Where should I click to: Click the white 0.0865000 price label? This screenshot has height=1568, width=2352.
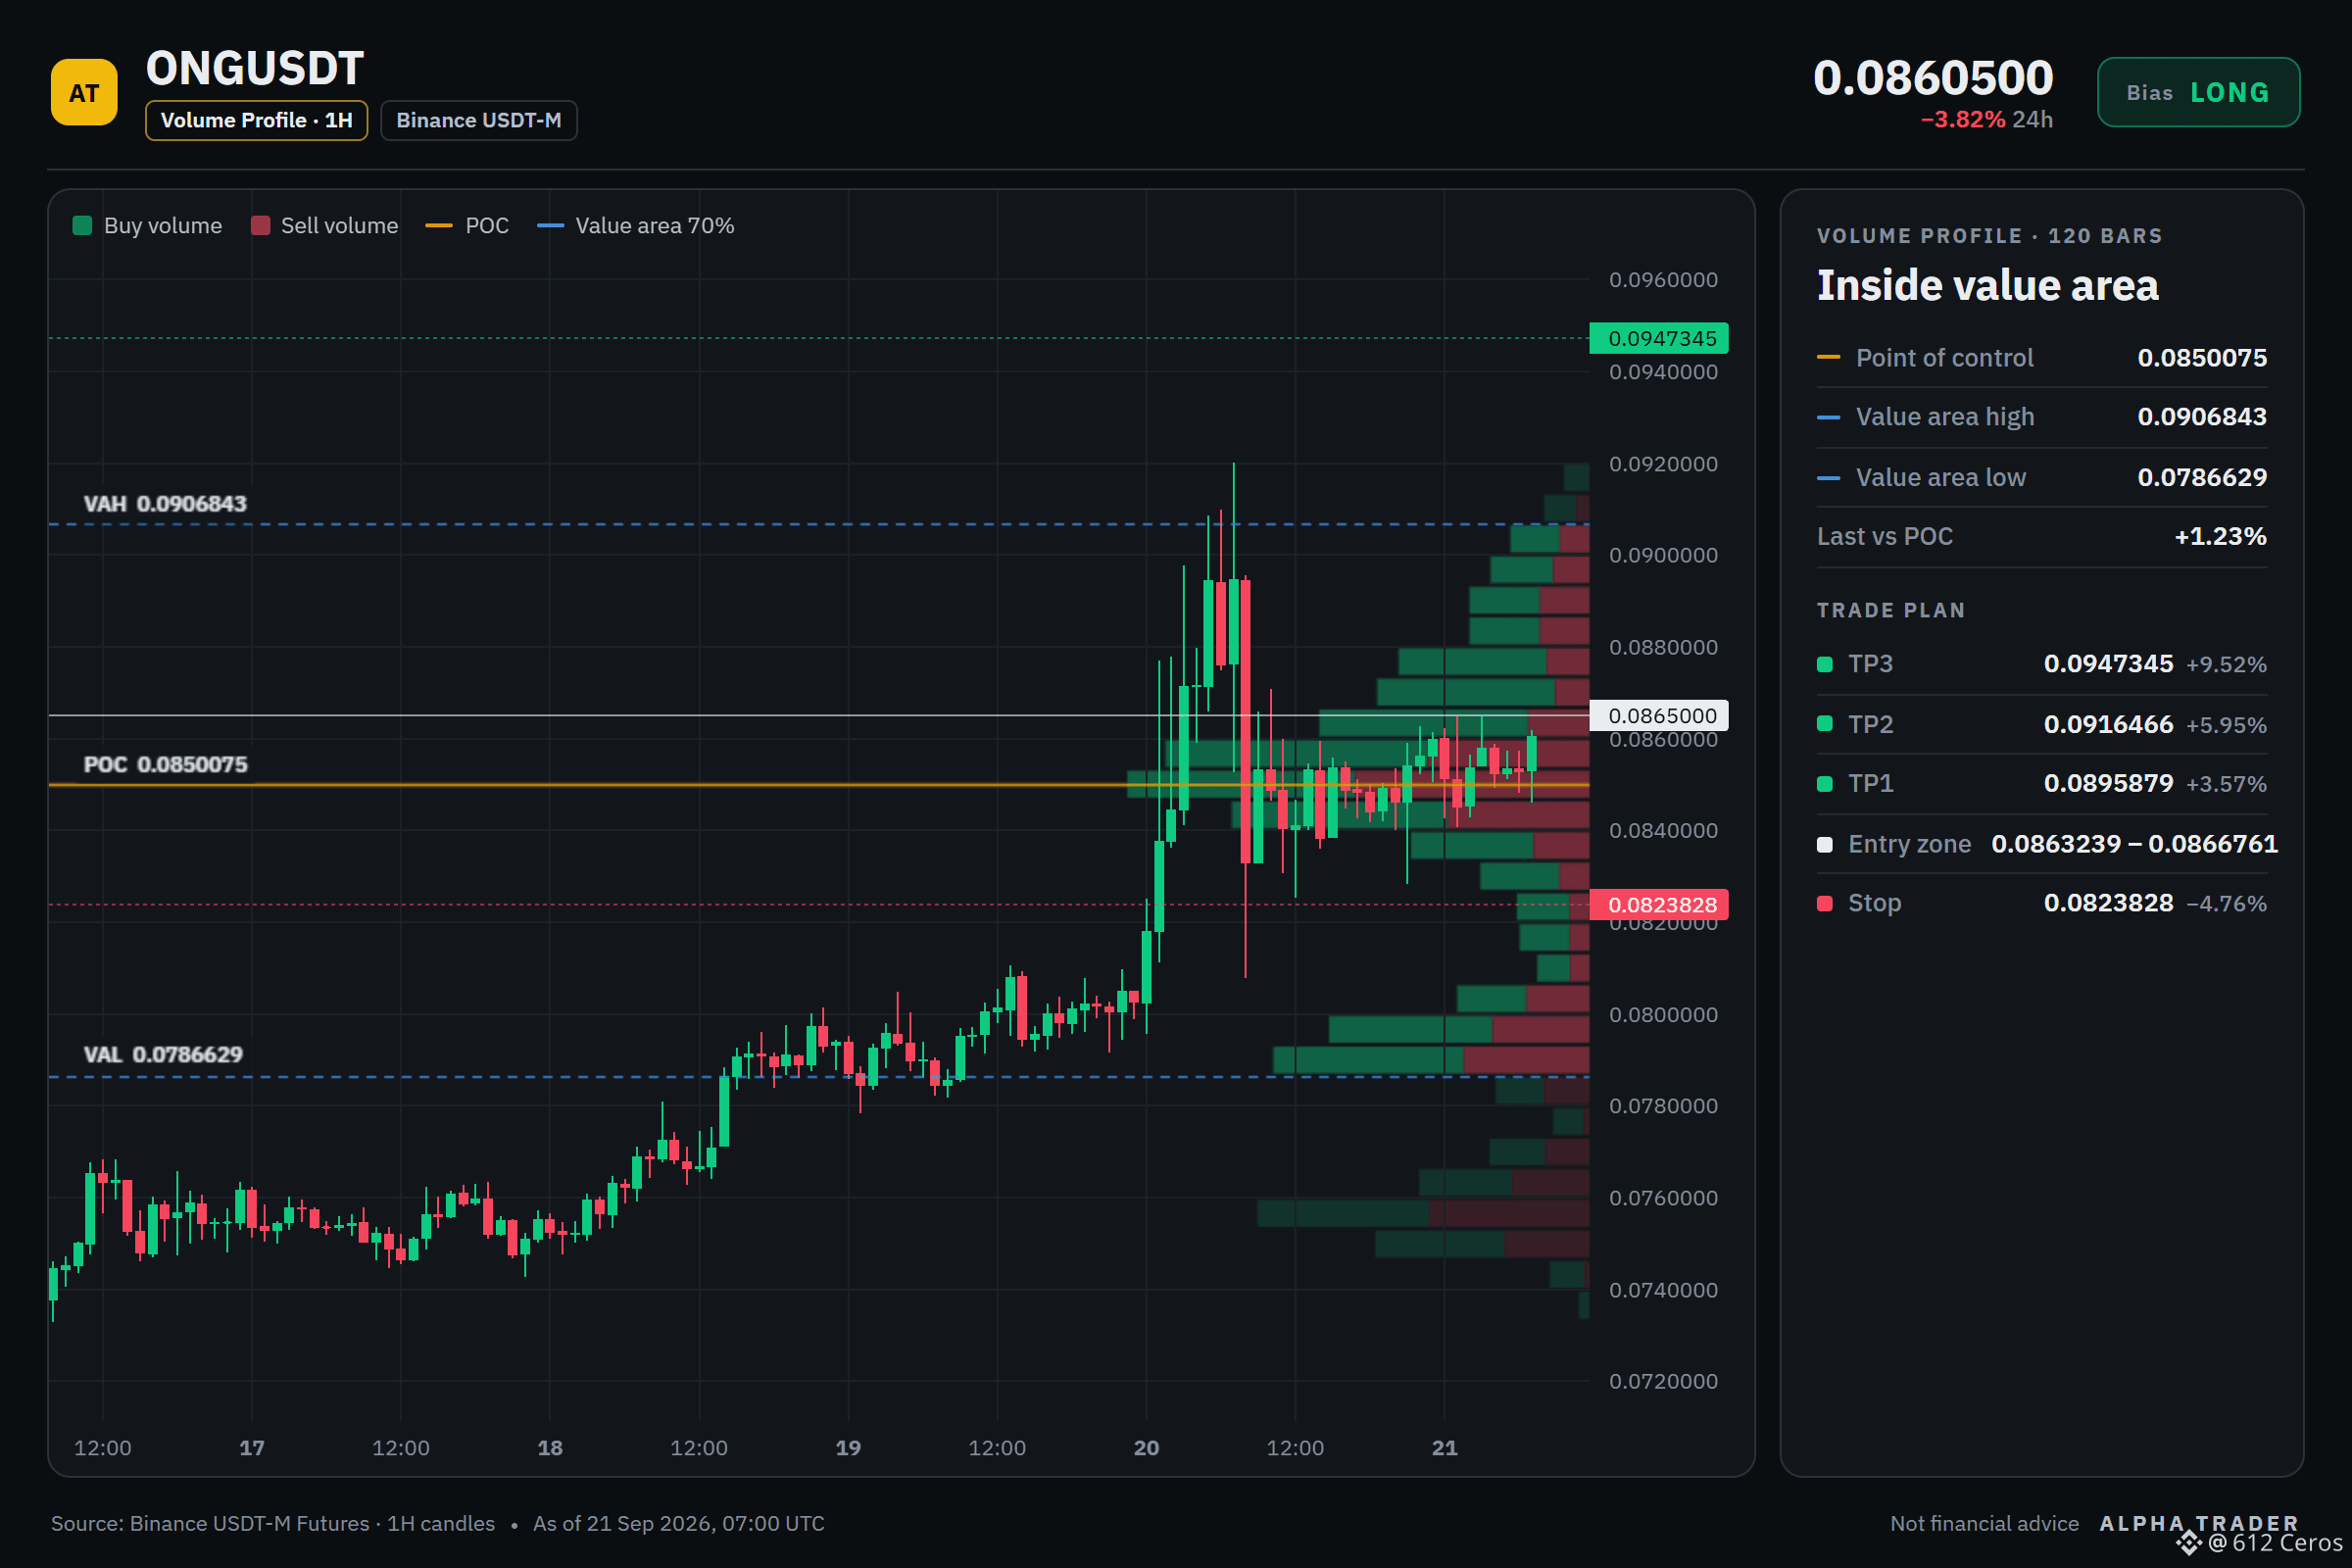[x=1659, y=715]
